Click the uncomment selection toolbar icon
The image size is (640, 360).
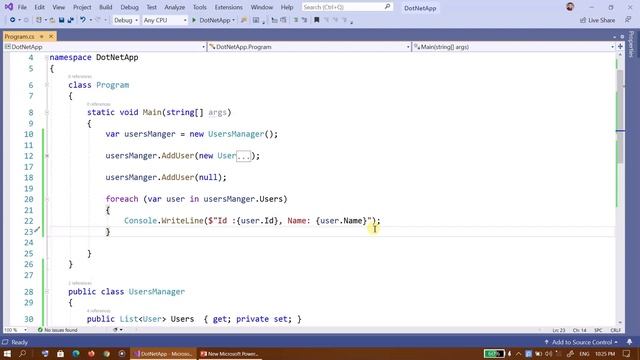(x=304, y=20)
